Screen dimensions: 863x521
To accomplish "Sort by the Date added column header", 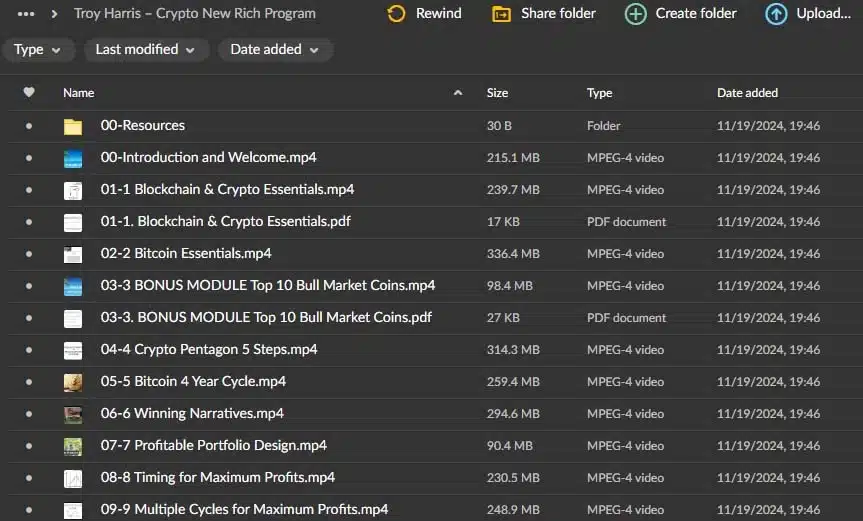I will 747,93.
